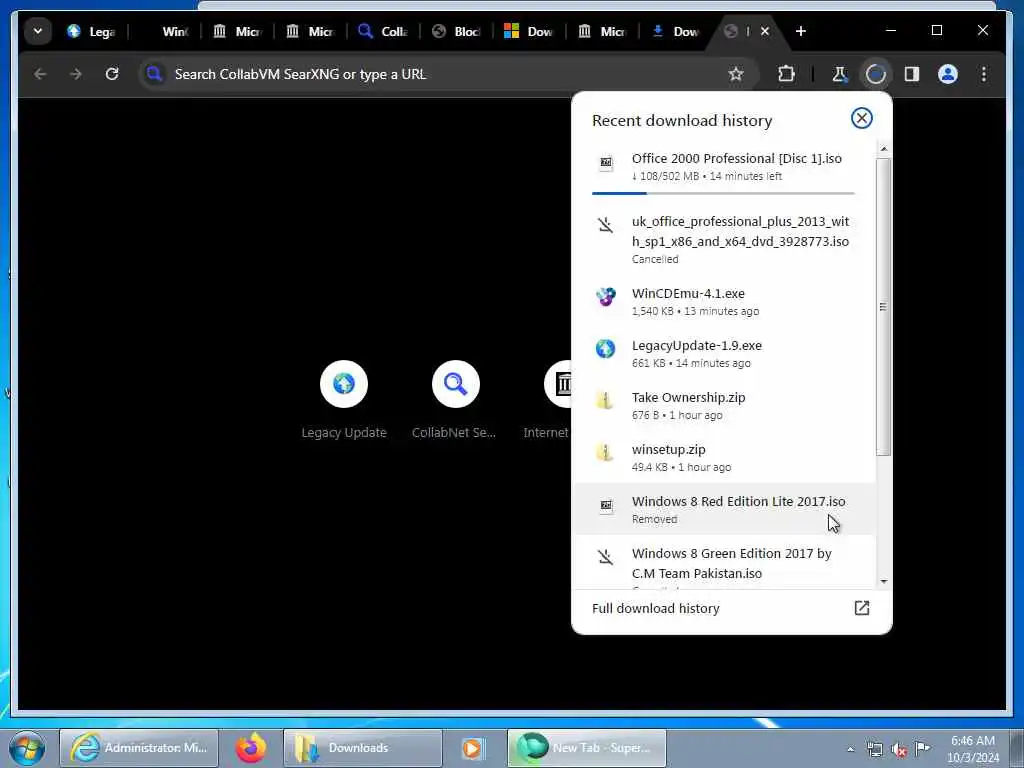Click the winsetup.zip archive icon
1024x768 pixels.
605,452
